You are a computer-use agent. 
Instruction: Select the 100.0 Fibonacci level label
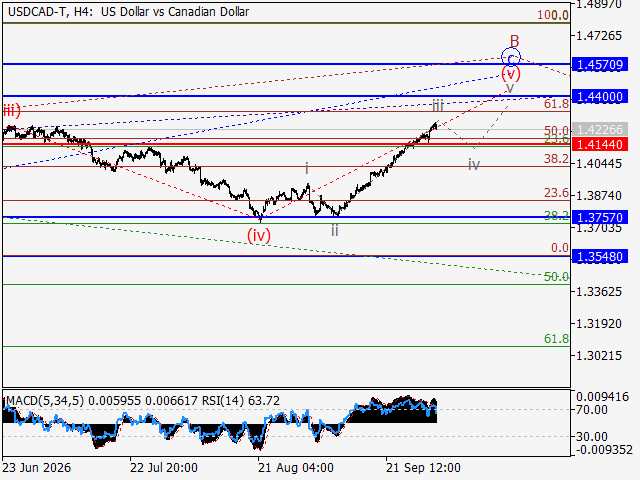coord(553,15)
